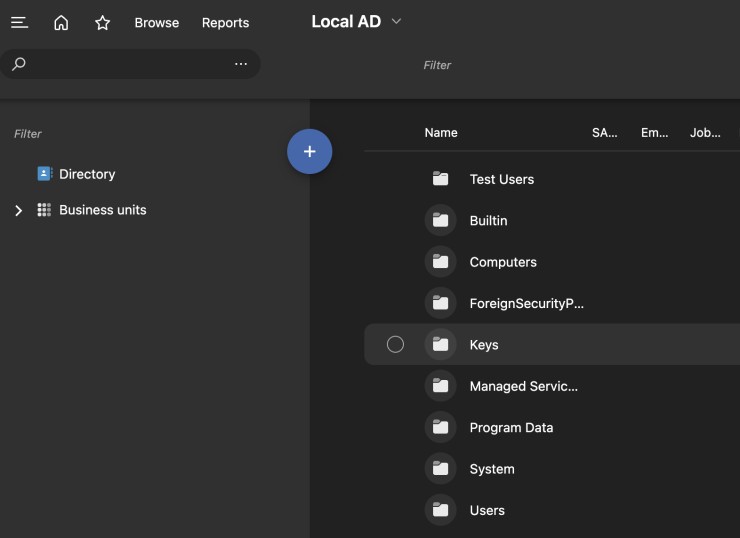Screen dimensions: 740x538
Task: Open the Reports menu
Action: coord(225,23)
